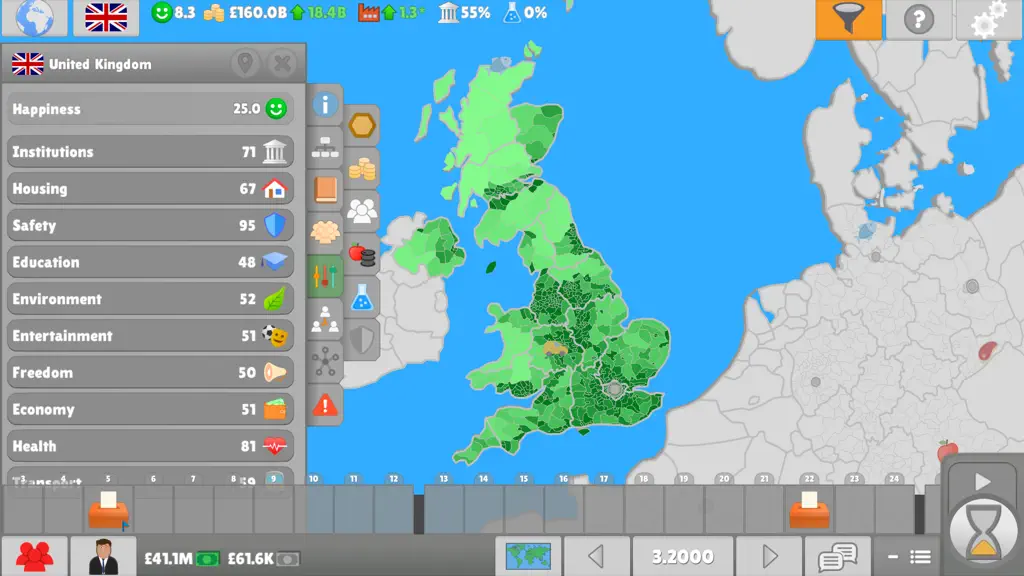Screen dimensions: 1024x576
Task: Open the orange filter funnel
Action: click(x=848, y=18)
